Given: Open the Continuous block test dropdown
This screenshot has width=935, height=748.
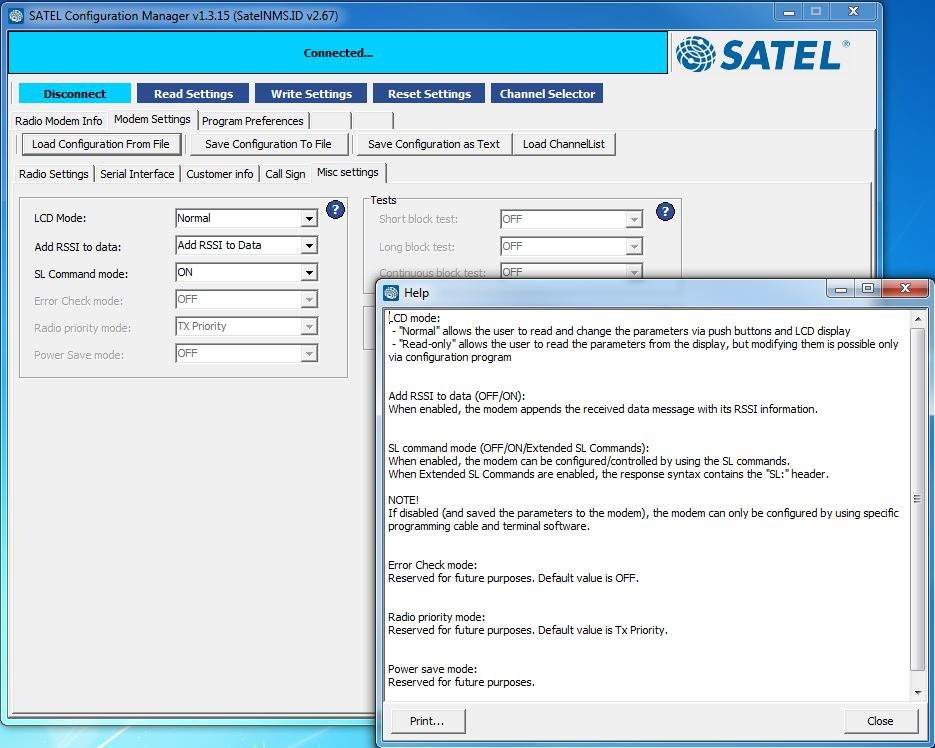Looking at the screenshot, I should (x=634, y=272).
